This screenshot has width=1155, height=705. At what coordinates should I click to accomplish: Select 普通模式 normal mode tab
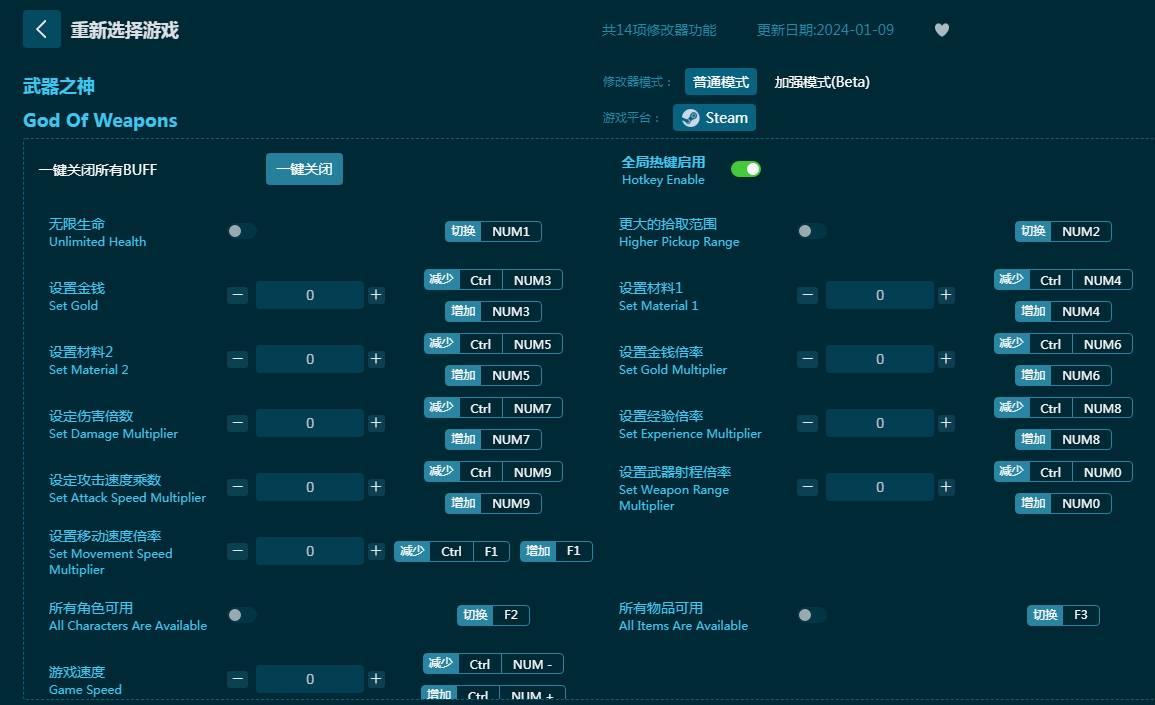click(720, 82)
